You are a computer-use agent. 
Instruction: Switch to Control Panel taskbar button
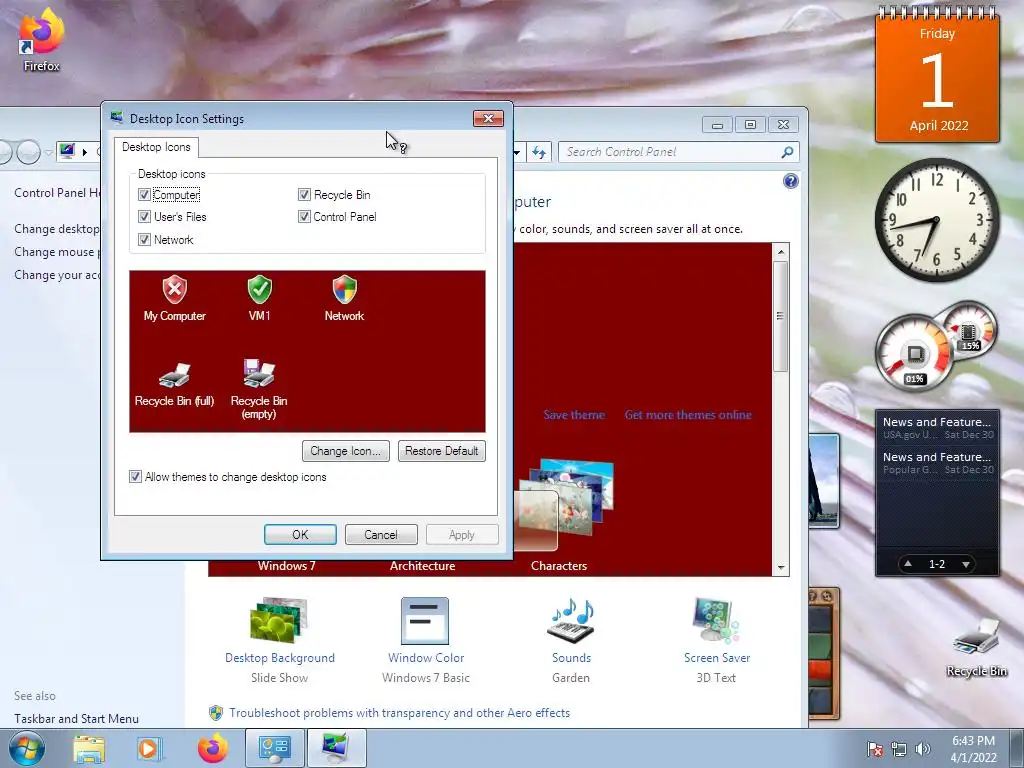[x=274, y=748]
